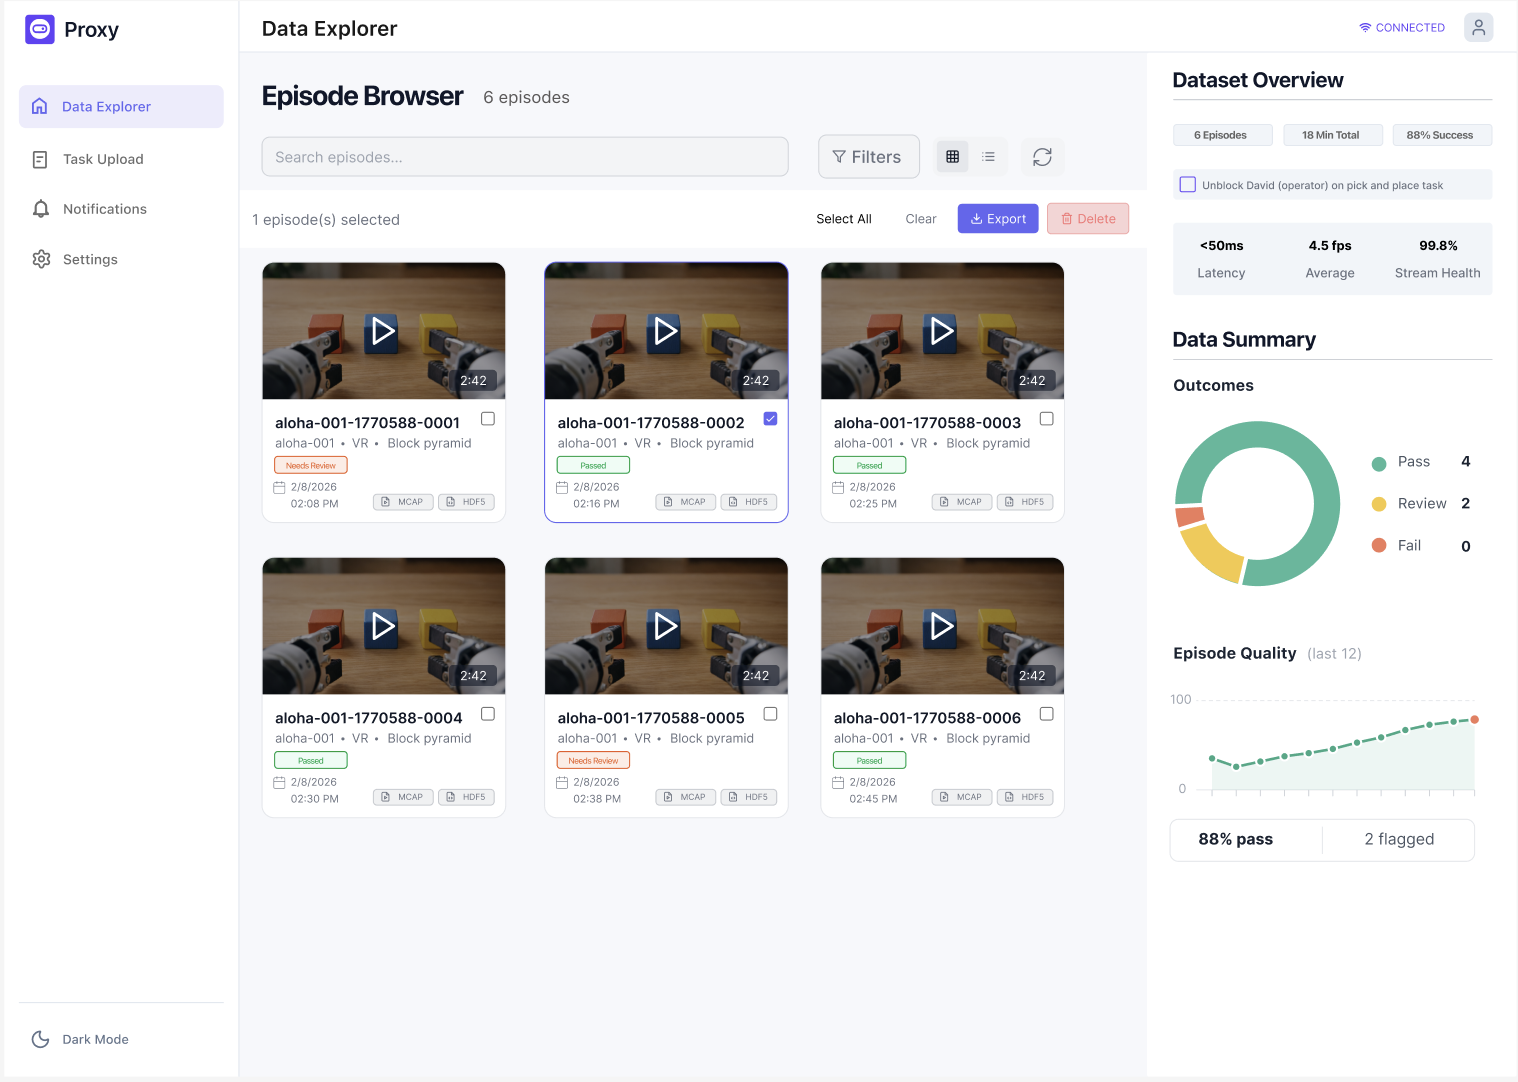
Task: Select checkbox for episode aloha-001-1770588-0006
Action: tap(1046, 714)
